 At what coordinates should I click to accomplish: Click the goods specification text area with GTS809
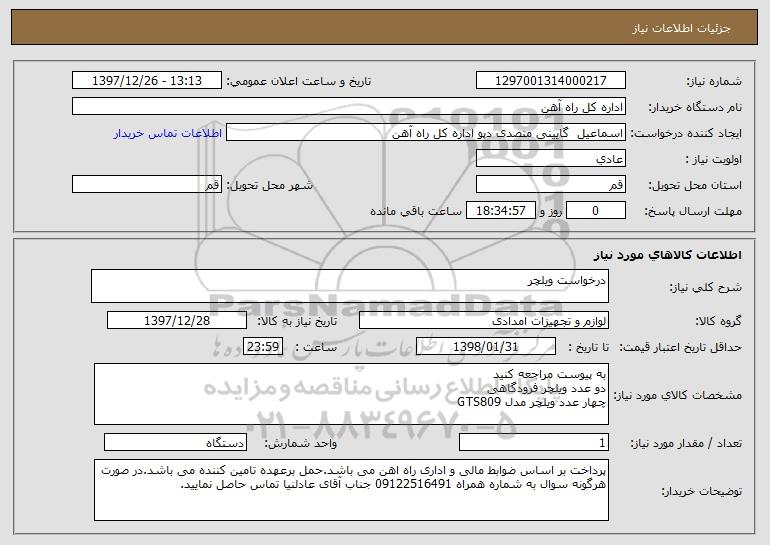click(351, 394)
